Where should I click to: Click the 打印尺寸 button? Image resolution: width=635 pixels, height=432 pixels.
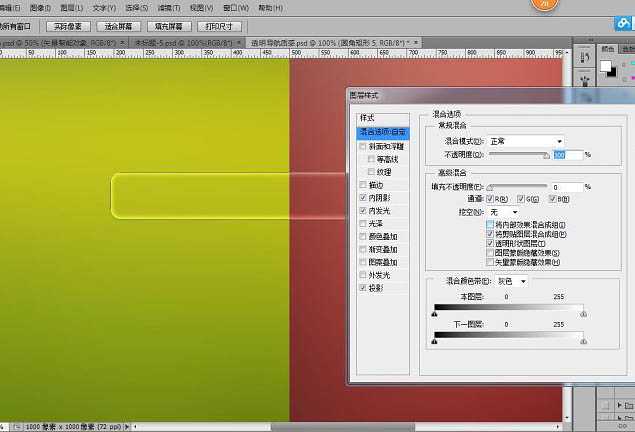point(219,27)
